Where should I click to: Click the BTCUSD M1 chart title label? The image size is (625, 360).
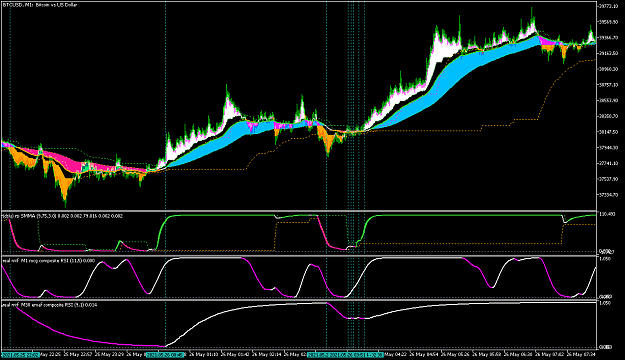(x=40, y=5)
